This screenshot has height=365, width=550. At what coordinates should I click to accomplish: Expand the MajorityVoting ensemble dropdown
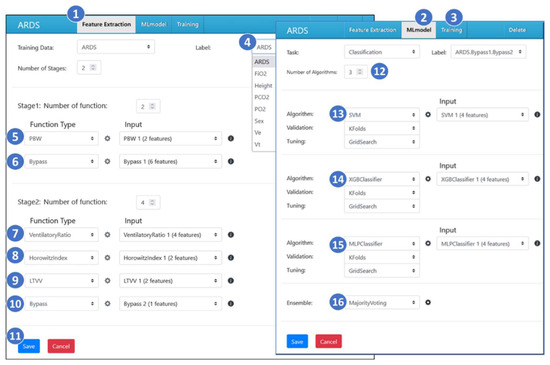(x=382, y=303)
